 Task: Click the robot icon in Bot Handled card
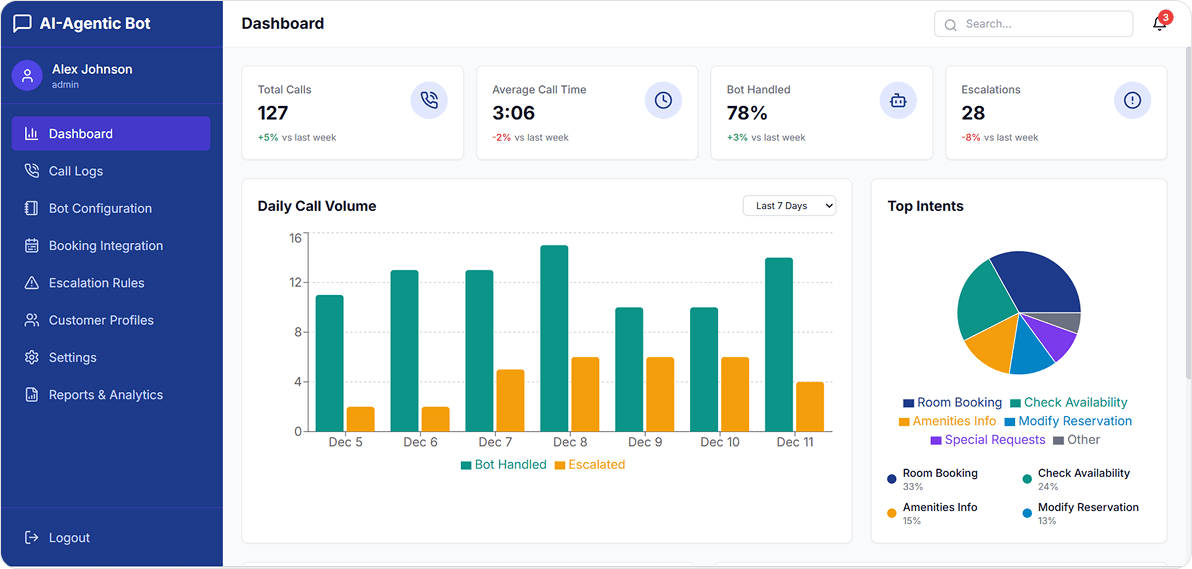(x=898, y=100)
